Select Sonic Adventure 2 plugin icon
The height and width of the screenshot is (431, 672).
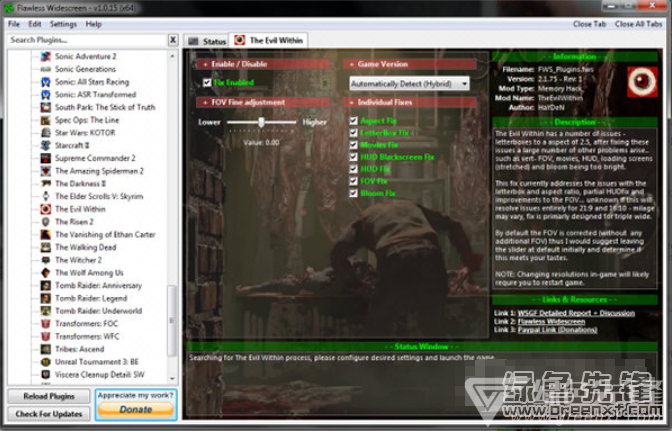tap(46, 56)
